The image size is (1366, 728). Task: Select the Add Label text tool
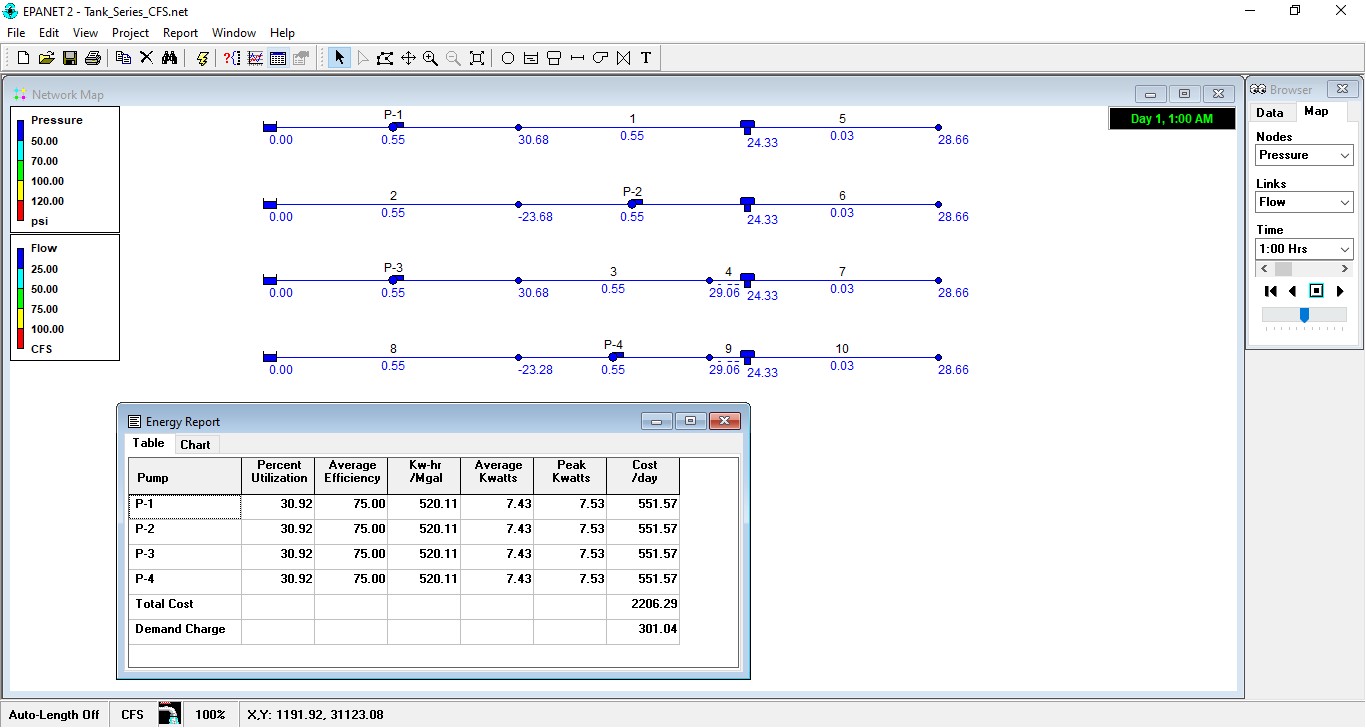(645, 57)
